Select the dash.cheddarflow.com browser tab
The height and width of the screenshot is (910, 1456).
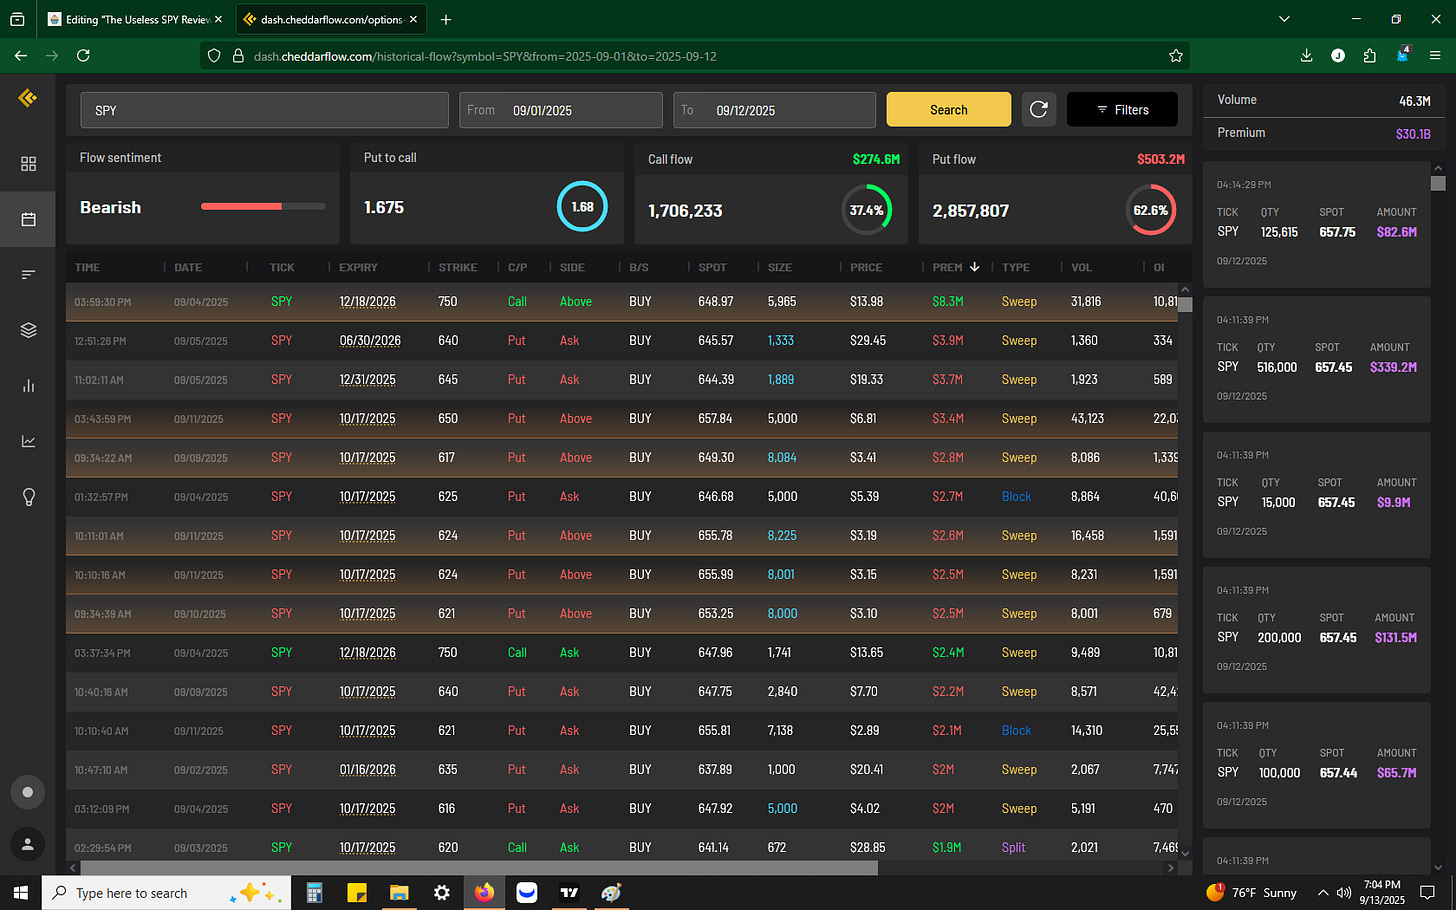click(x=331, y=19)
